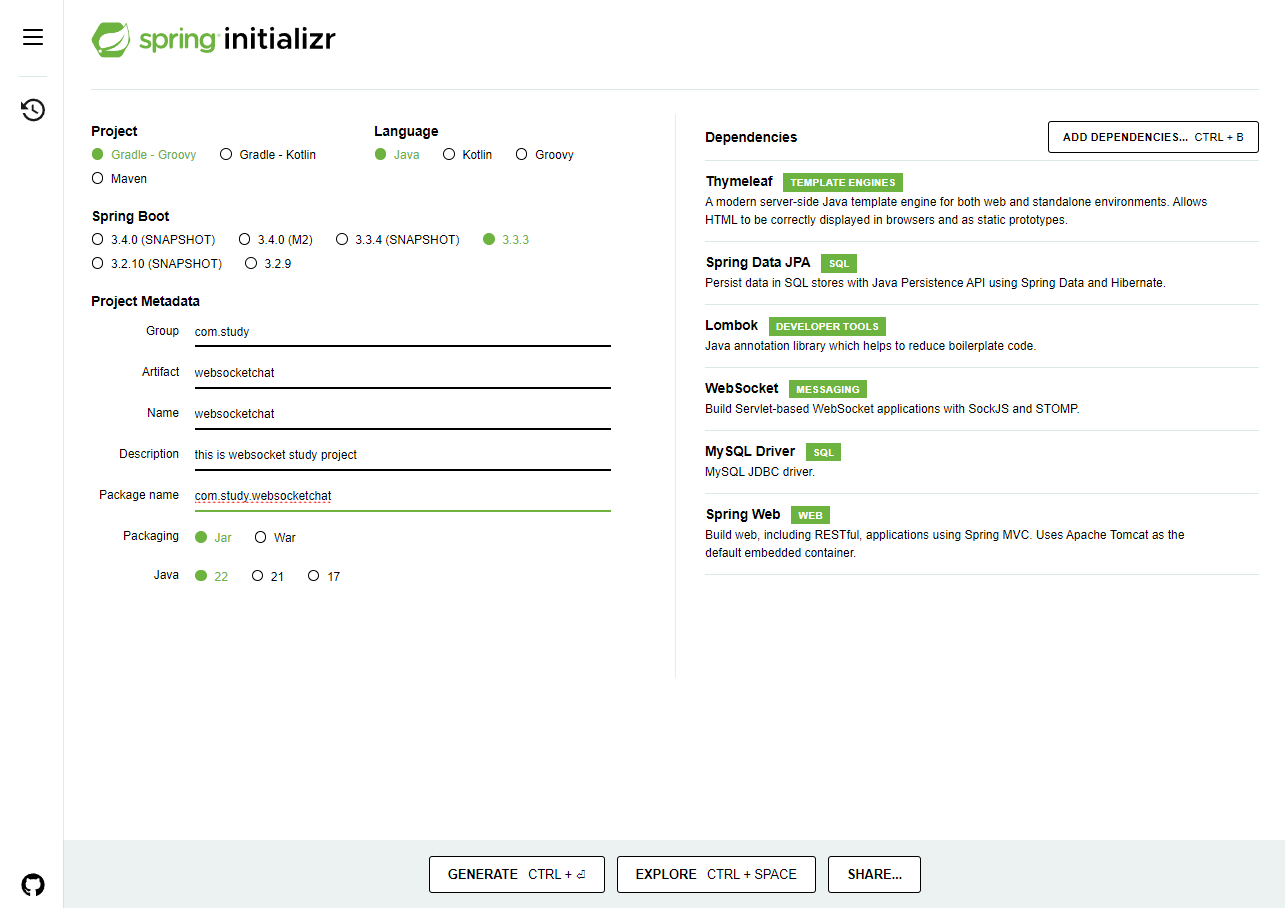
Task: Choose Groovy as the language
Action: click(x=545, y=155)
